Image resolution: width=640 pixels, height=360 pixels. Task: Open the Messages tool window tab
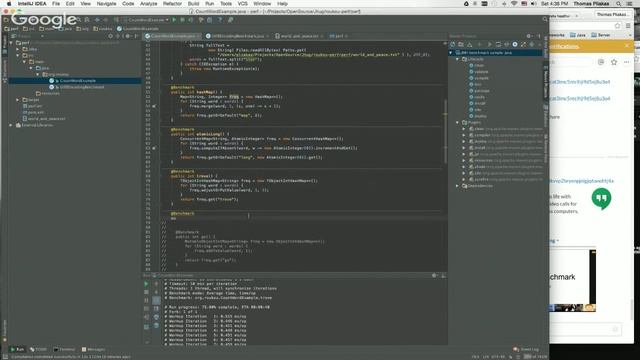click(93, 349)
